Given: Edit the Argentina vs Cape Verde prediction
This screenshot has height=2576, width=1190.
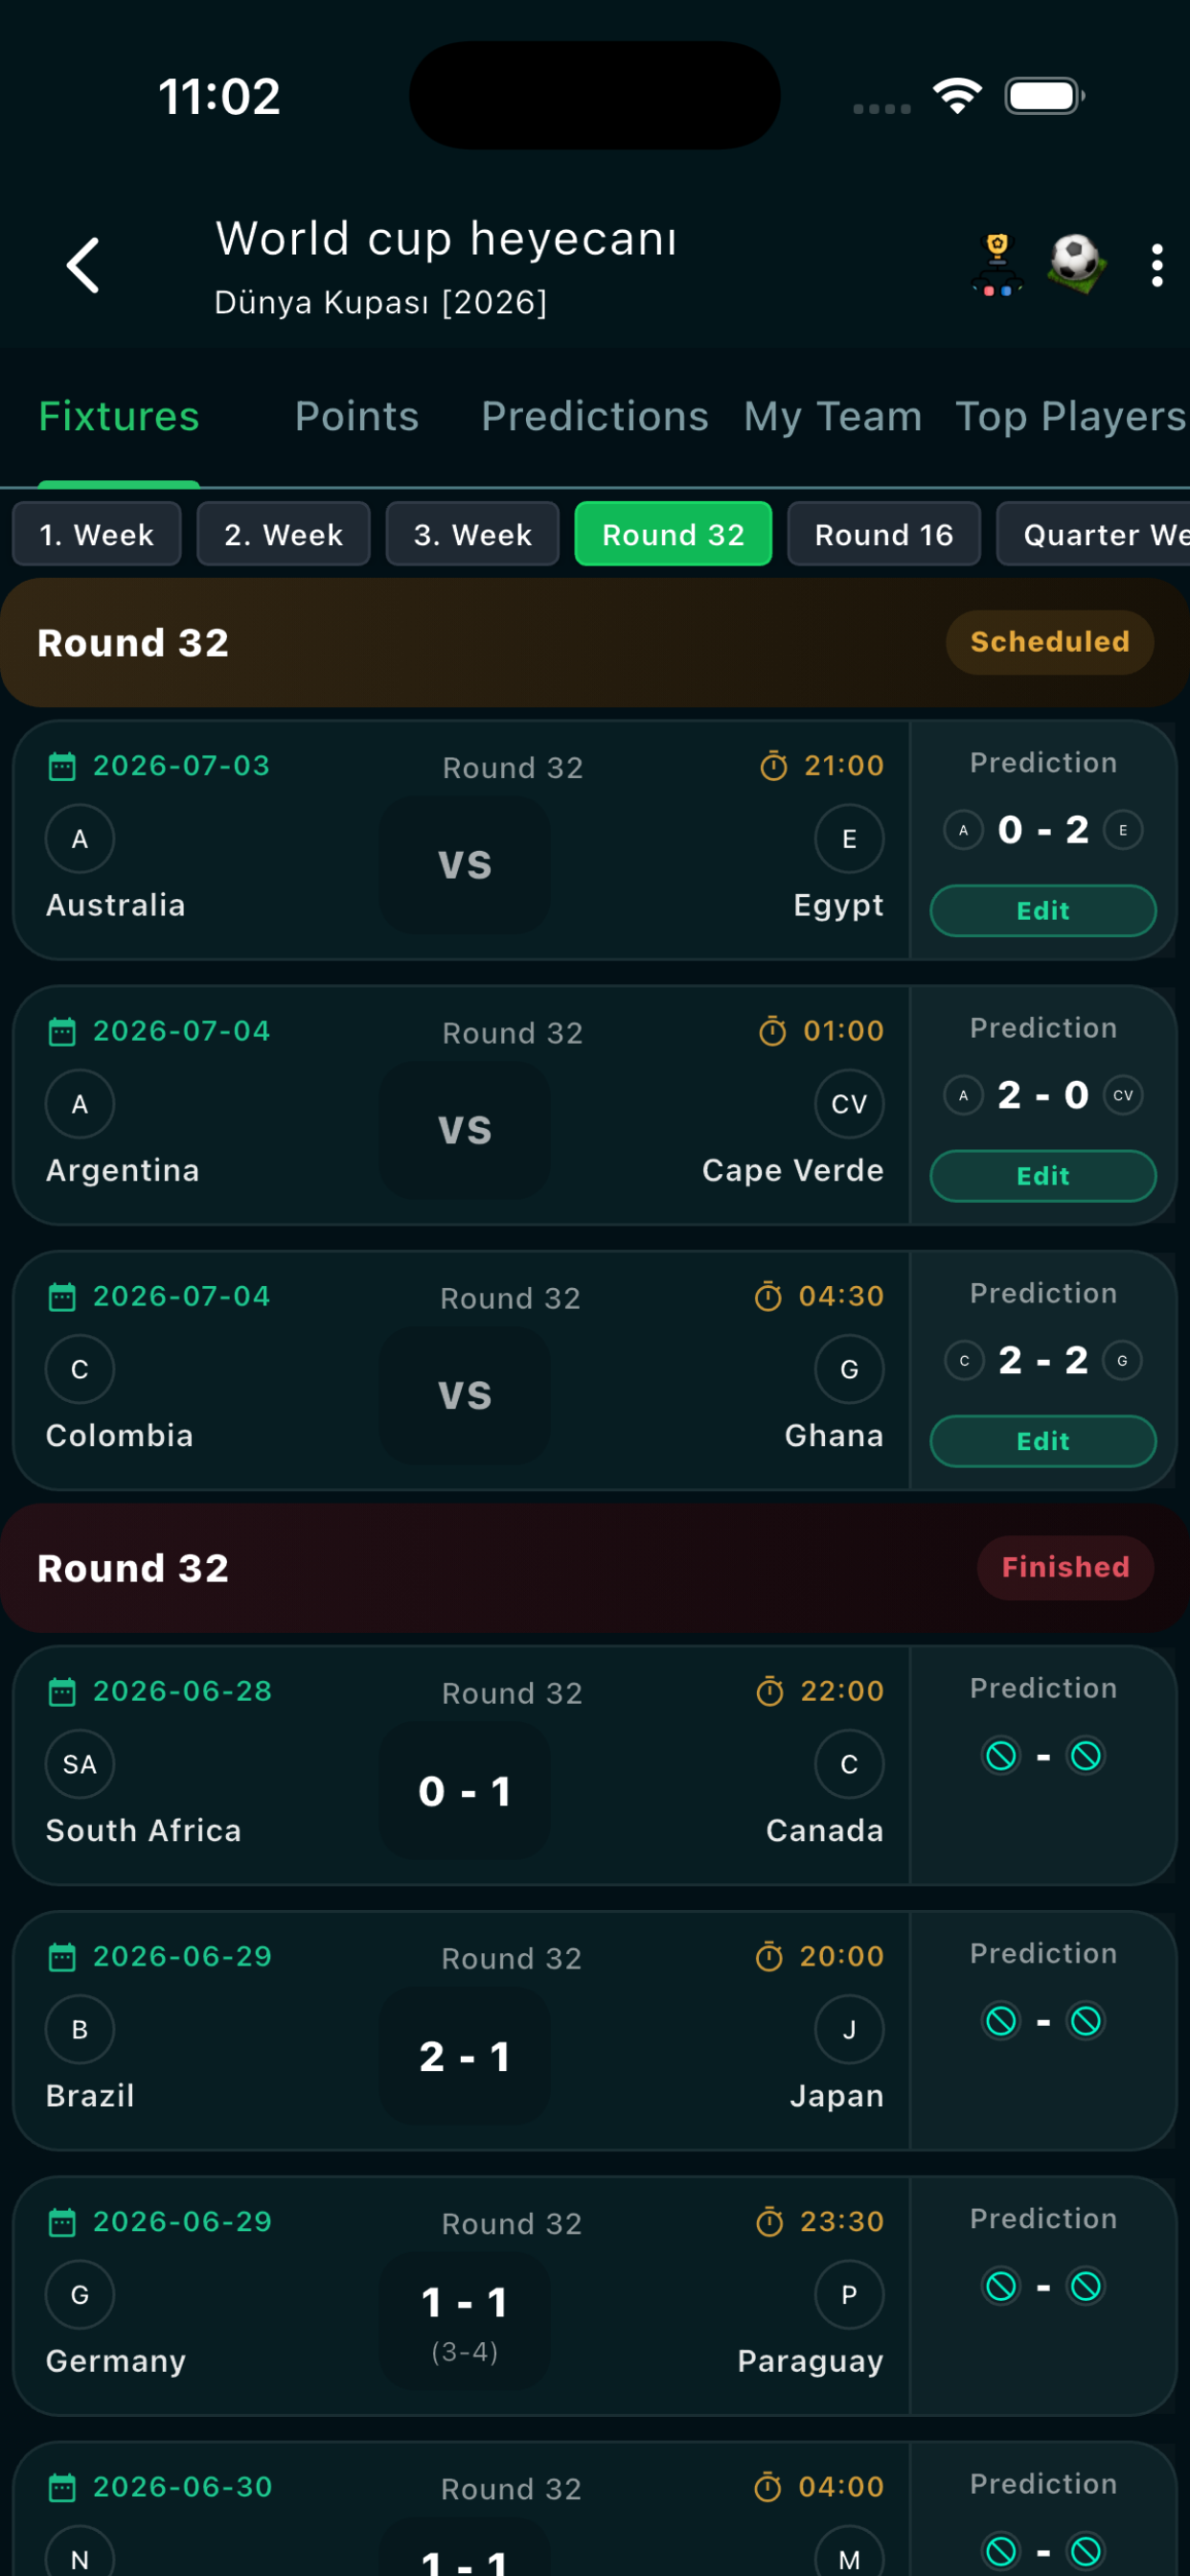Looking at the screenshot, I should (x=1043, y=1176).
